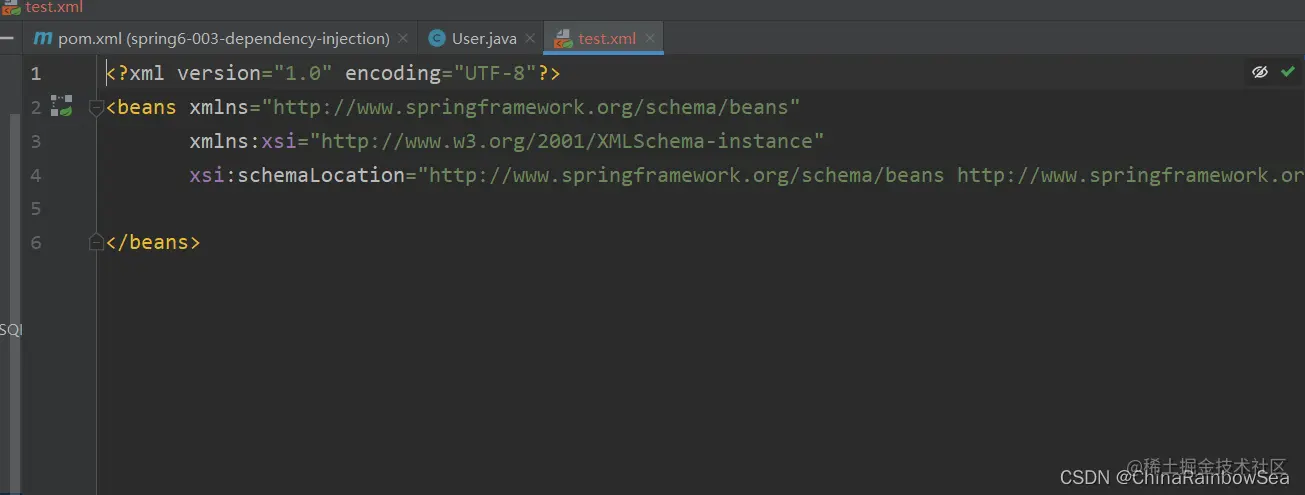The height and width of the screenshot is (495, 1305).
Task: Switch to the User.java editor tab
Action: (484, 39)
